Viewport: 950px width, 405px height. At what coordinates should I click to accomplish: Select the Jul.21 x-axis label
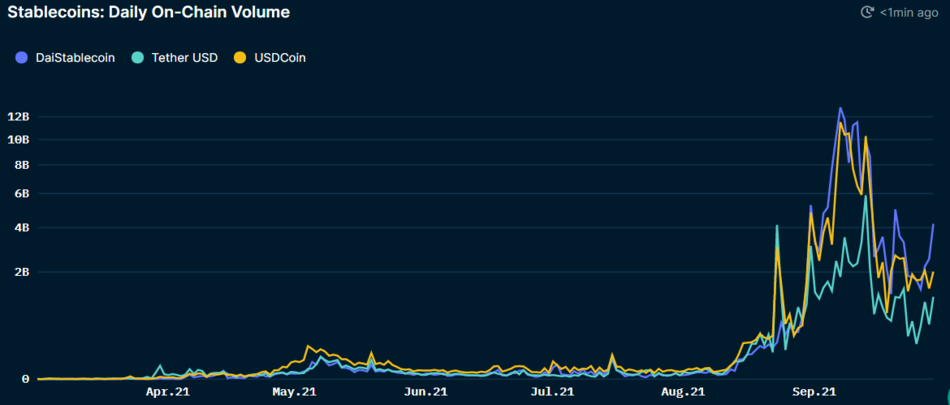(x=553, y=392)
